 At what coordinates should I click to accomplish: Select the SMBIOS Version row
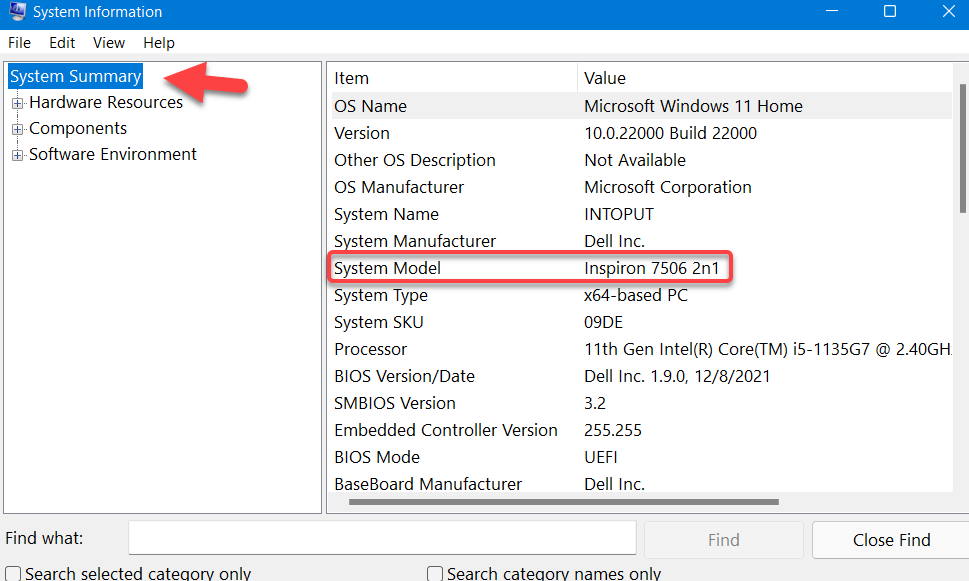(641, 403)
